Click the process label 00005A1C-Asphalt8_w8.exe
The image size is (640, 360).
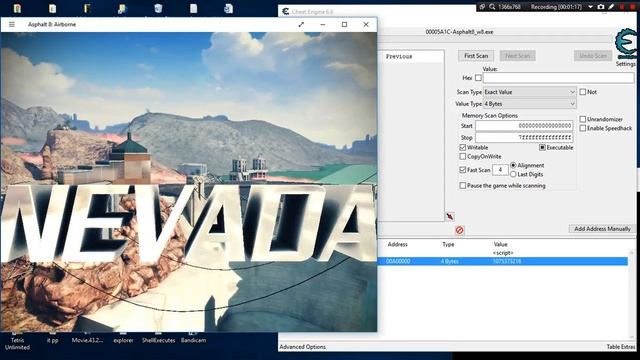coord(459,32)
